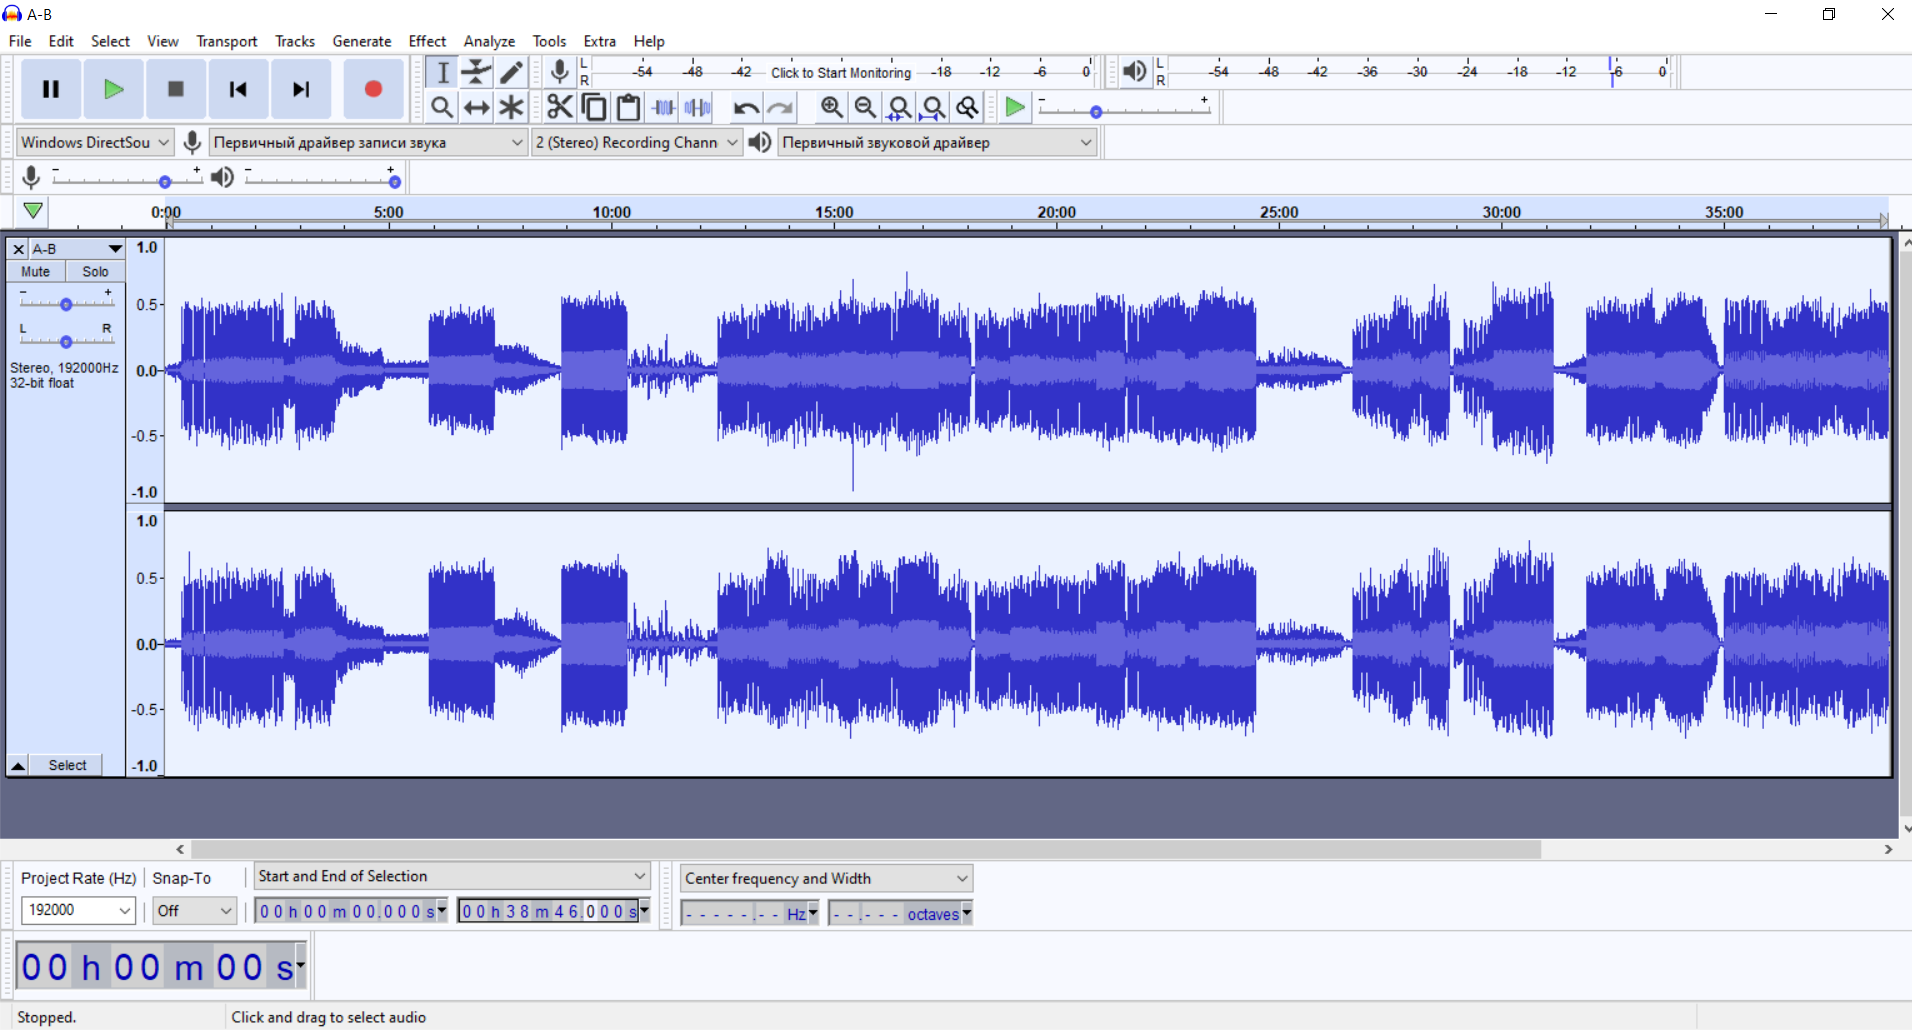Open the Edit menu

pos(61,41)
